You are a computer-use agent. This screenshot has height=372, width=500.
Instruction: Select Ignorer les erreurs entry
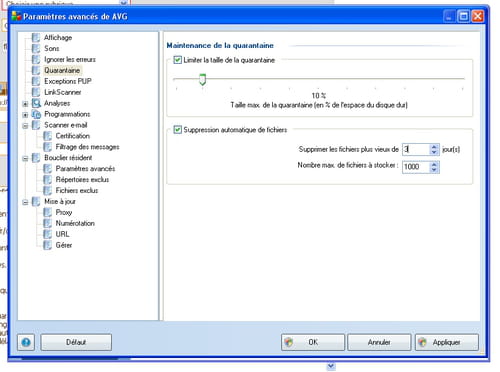tap(70, 60)
